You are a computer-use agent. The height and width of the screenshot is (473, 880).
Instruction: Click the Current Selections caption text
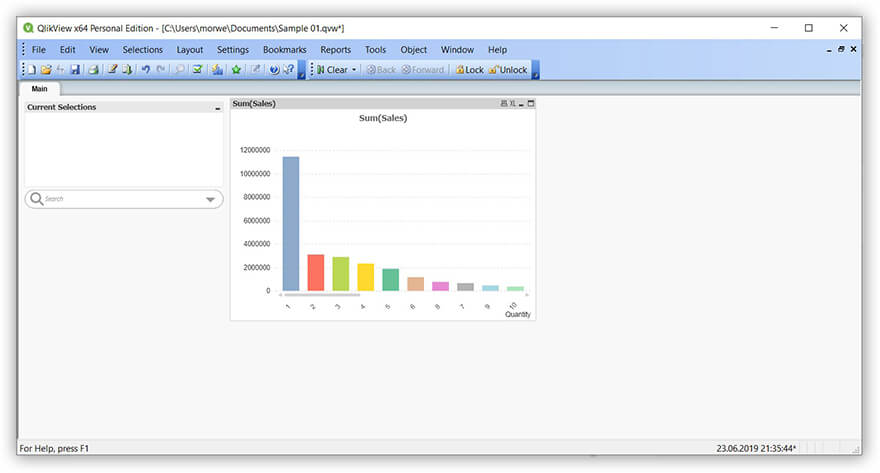(x=62, y=107)
